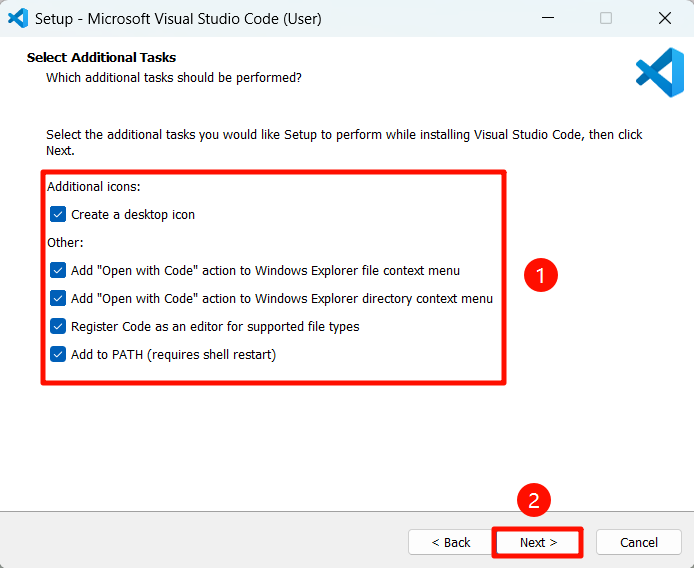The image size is (694, 568).
Task: Toggle "Open with Code" directory context menu checkbox
Action: point(58,298)
